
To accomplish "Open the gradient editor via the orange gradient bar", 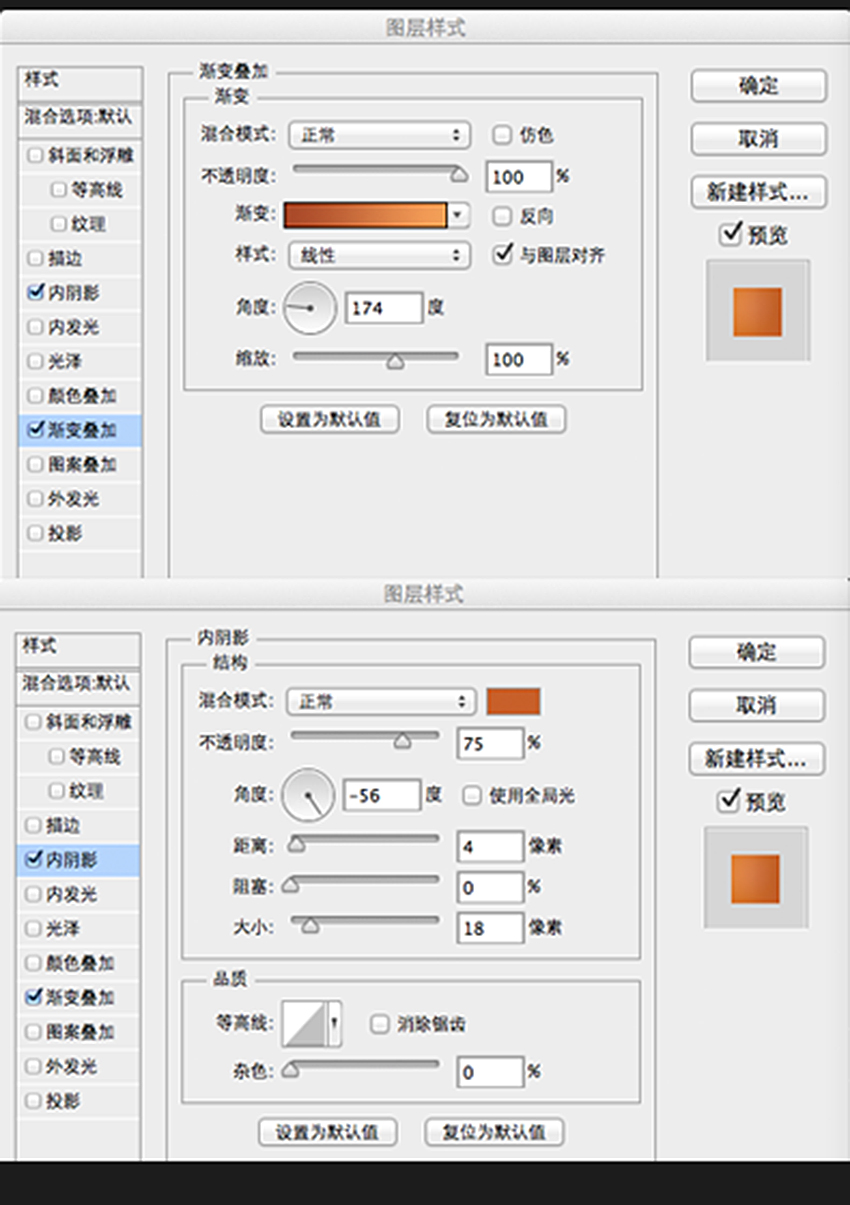I will click(365, 215).
